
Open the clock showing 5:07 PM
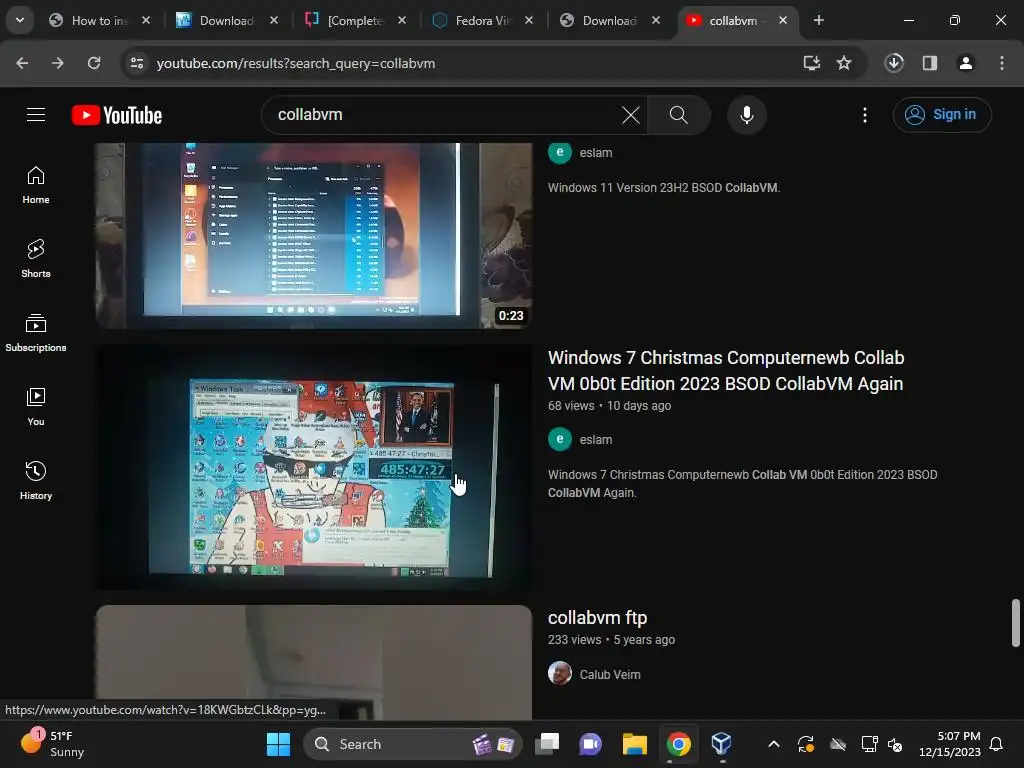950,744
